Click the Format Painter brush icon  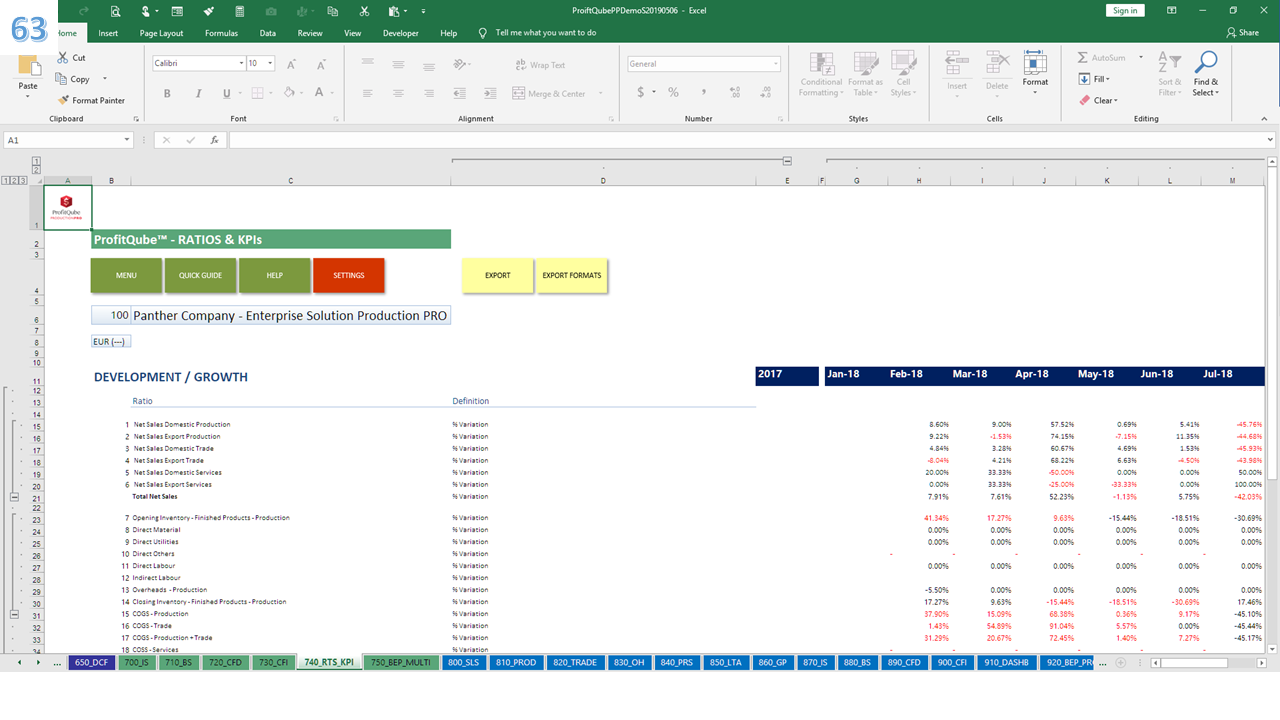(x=64, y=100)
